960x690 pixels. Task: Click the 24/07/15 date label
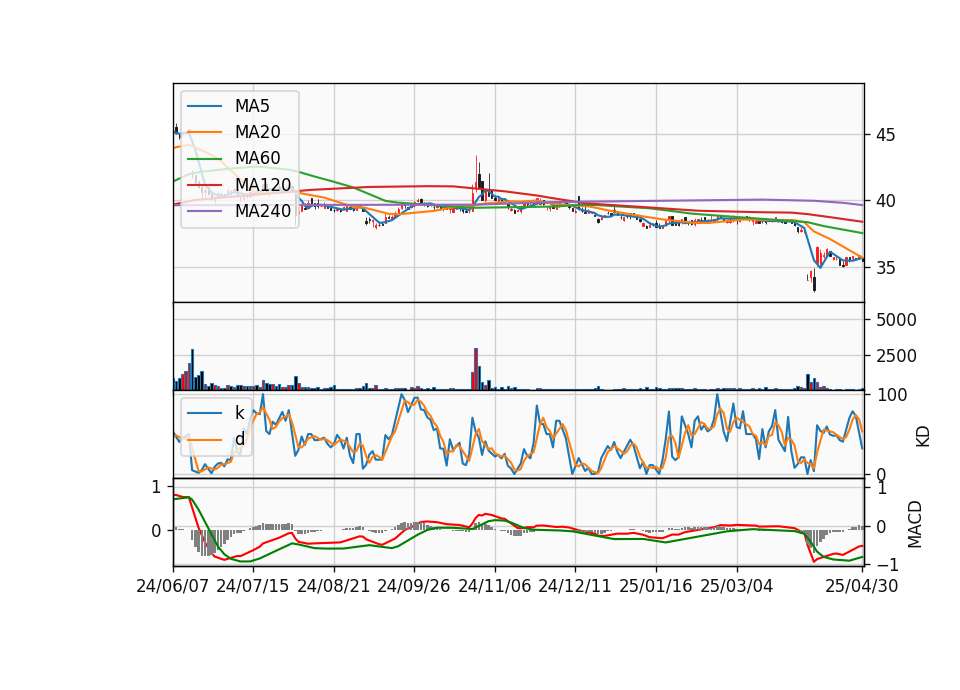pos(253,586)
